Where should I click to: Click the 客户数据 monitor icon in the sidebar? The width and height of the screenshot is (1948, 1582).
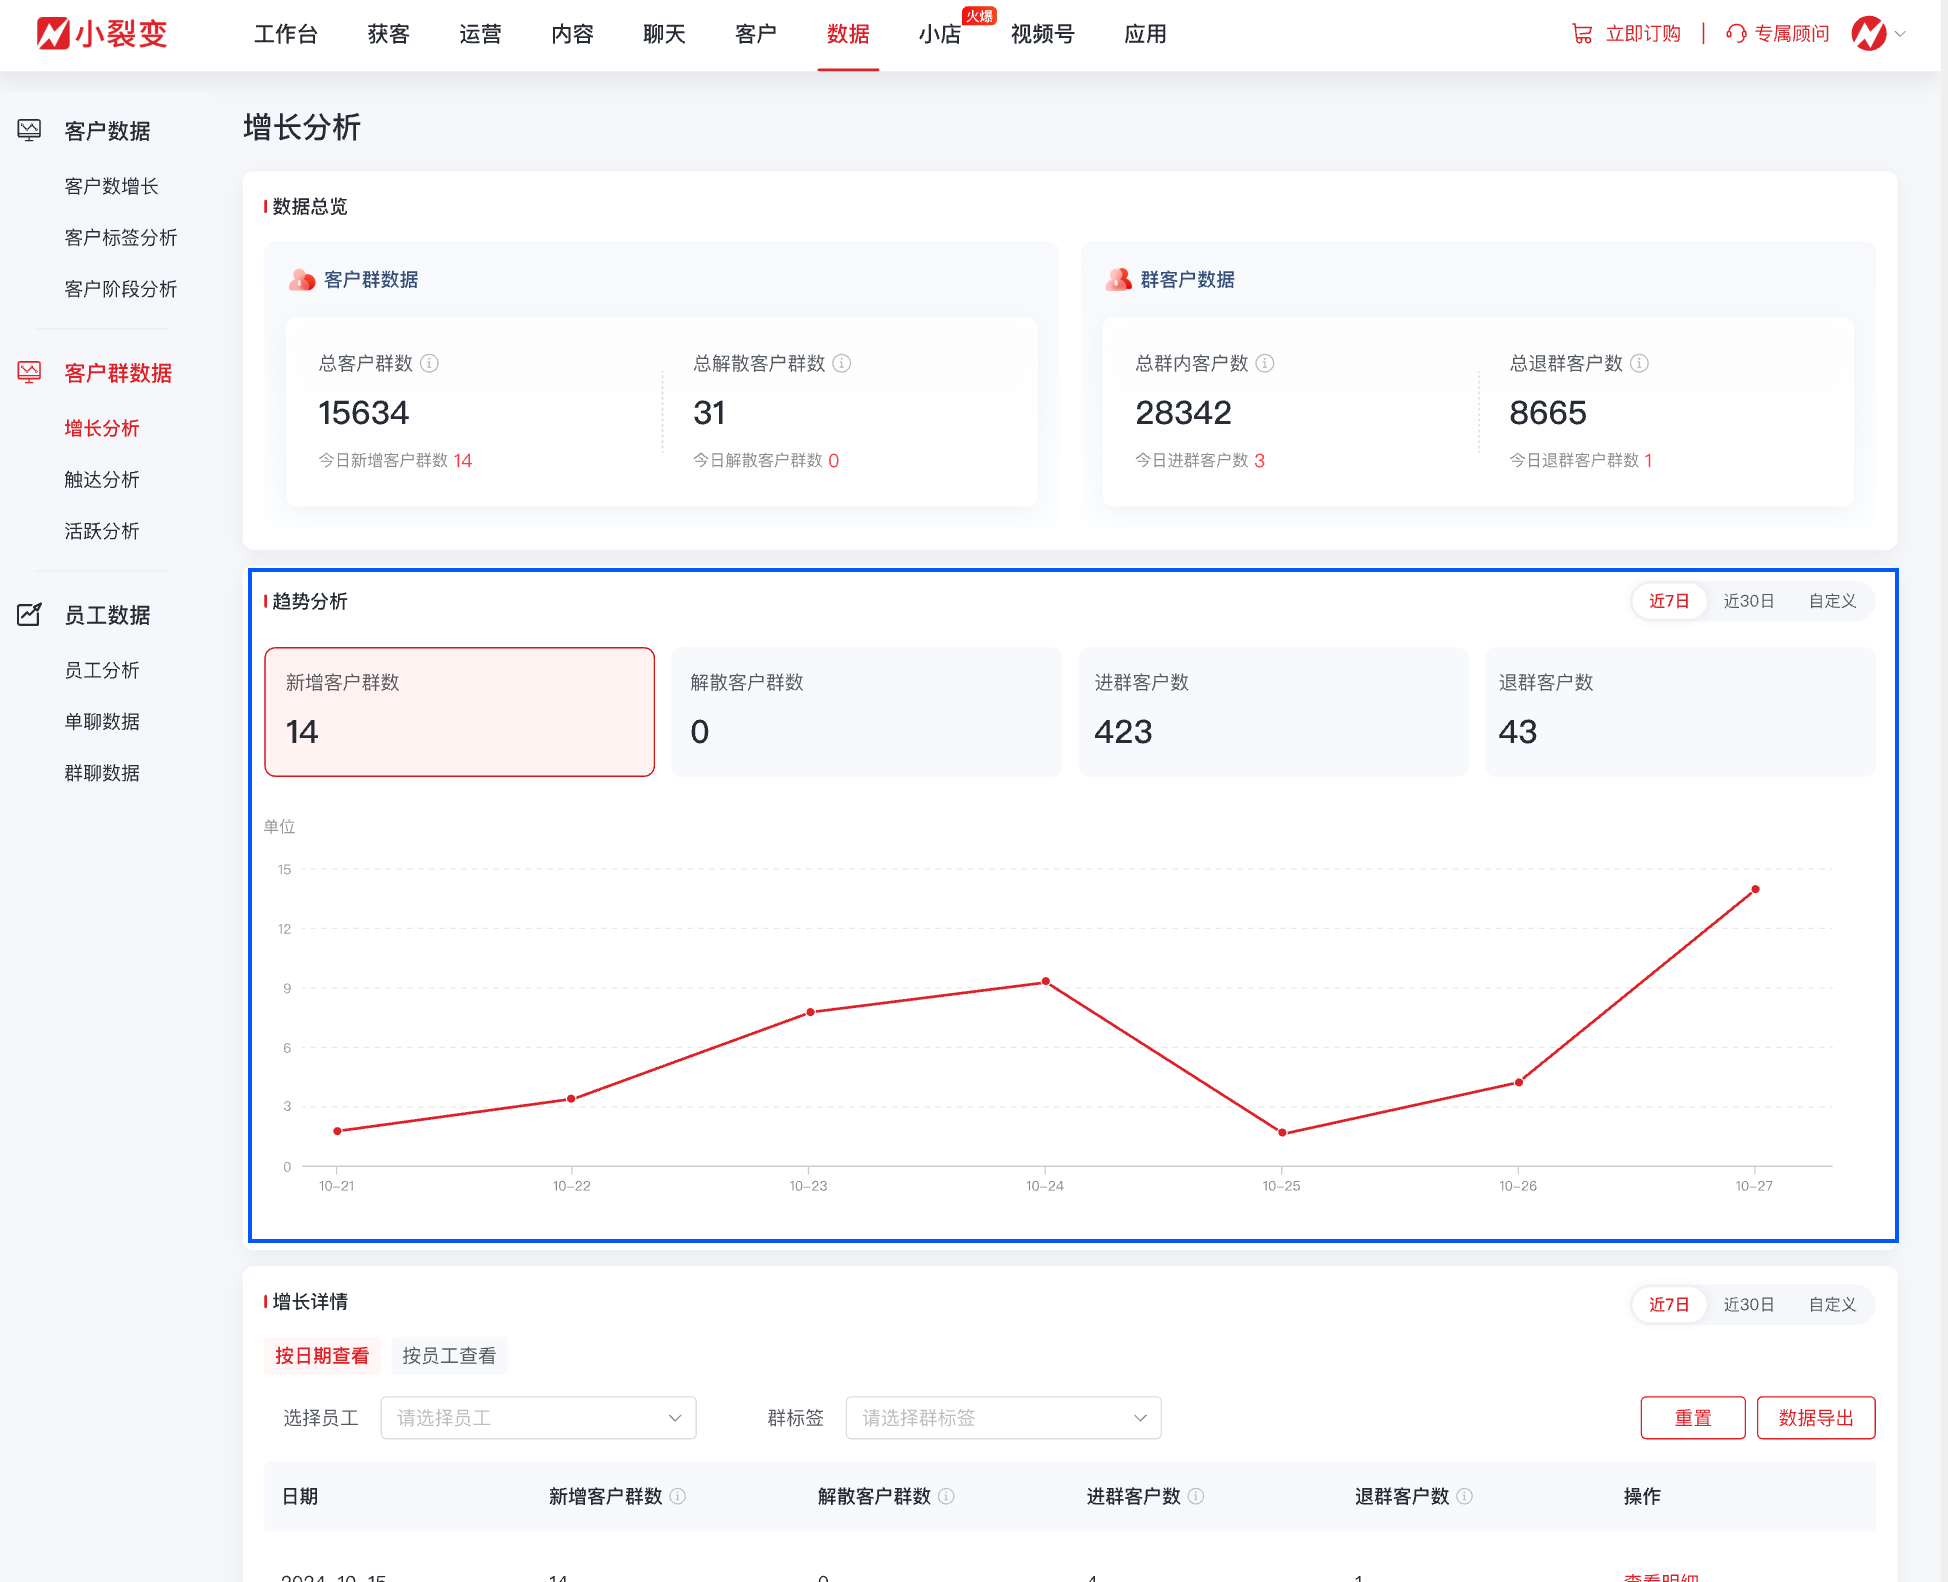(x=29, y=130)
